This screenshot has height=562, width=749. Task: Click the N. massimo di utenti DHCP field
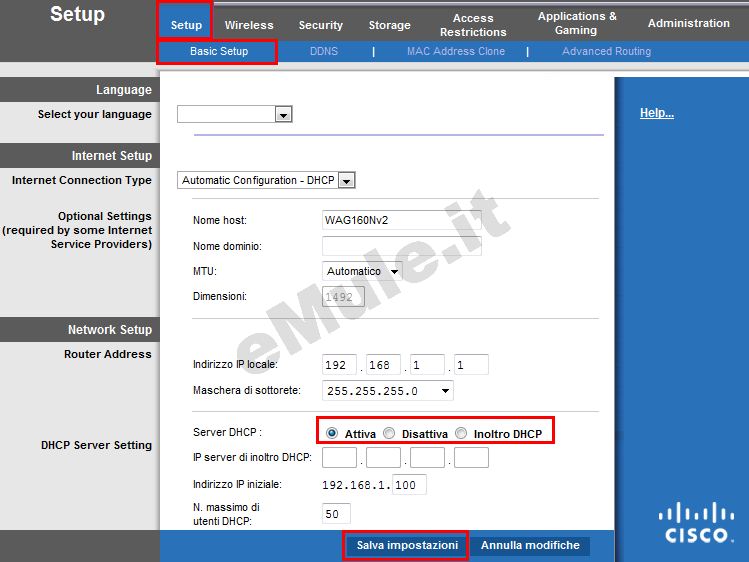(x=336, y=514)
